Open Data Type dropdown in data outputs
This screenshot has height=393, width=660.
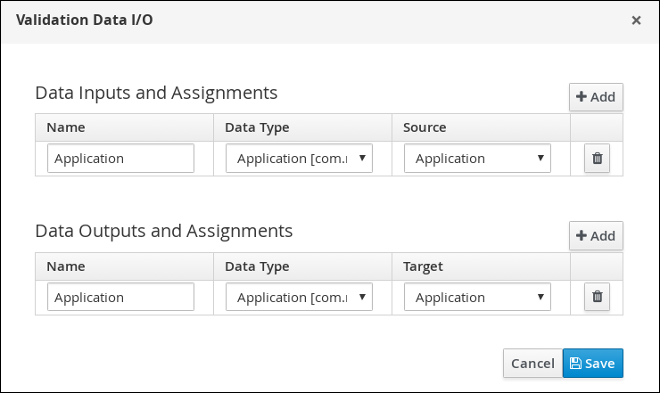[x=299, y=297]
